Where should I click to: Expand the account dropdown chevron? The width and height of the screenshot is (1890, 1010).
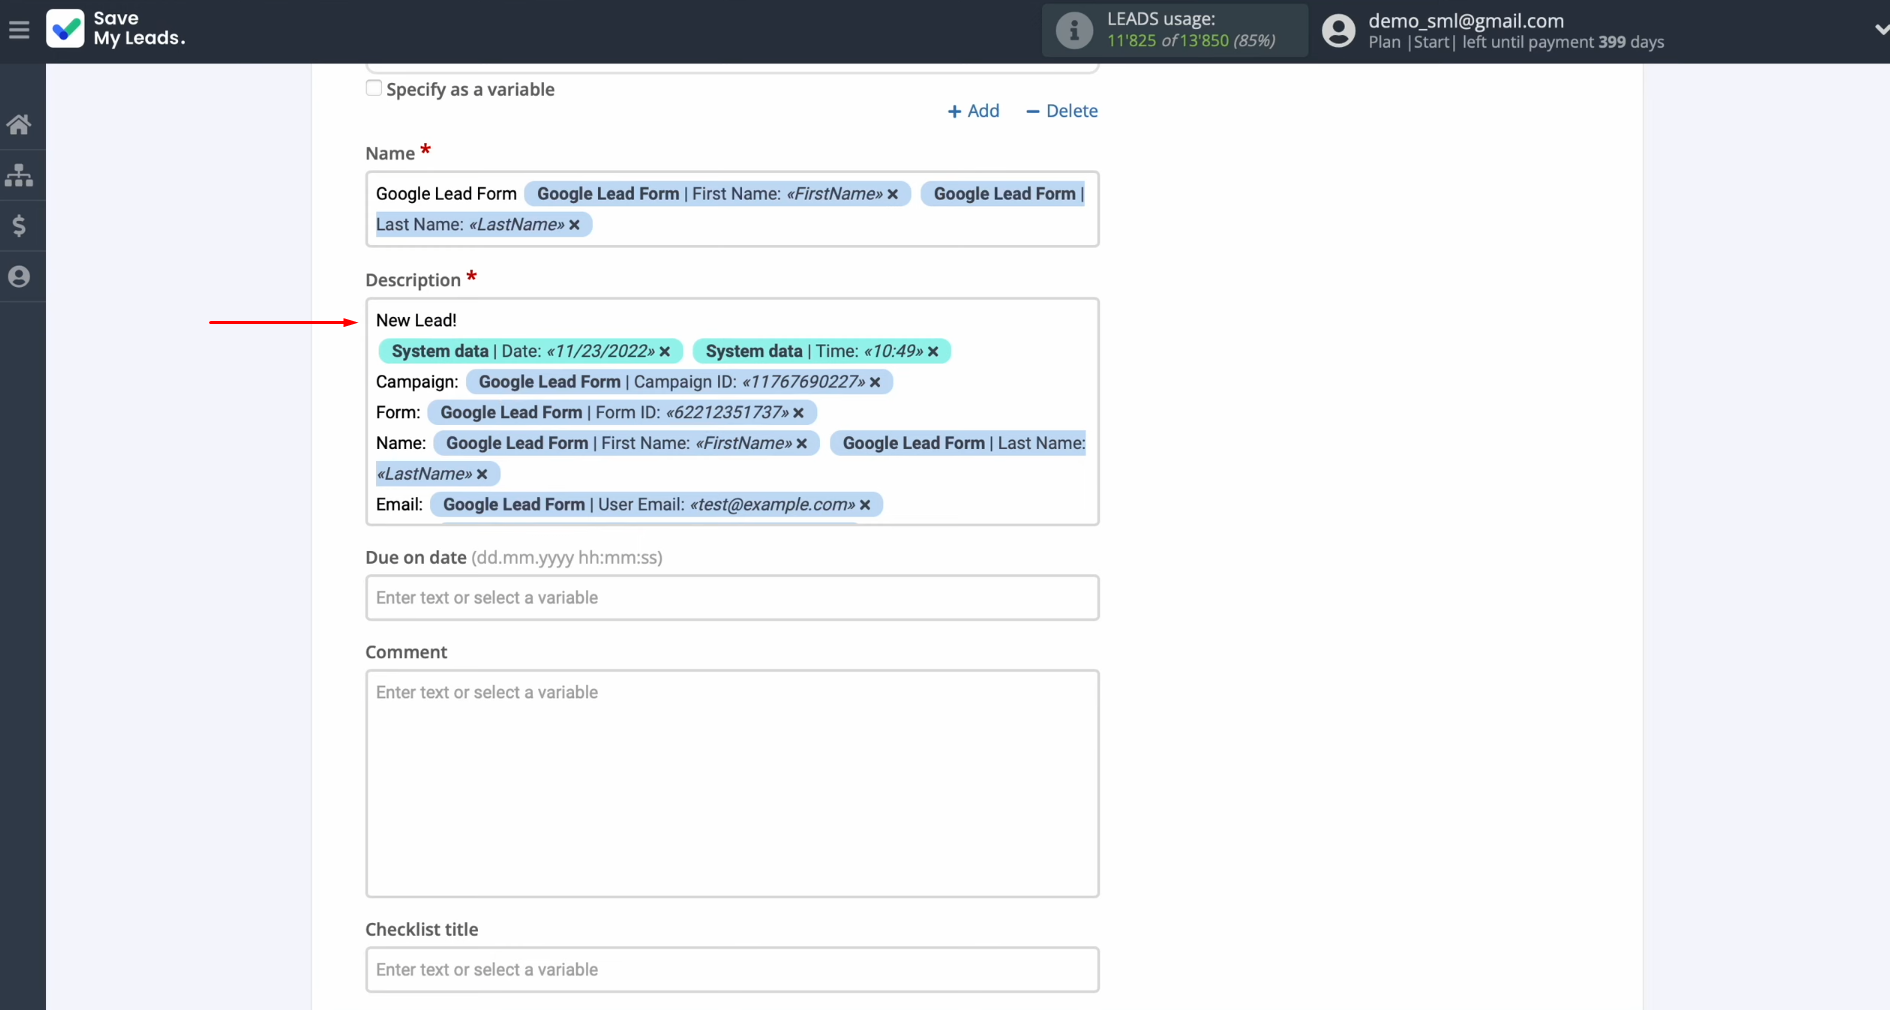click(x=1881, y=30)
